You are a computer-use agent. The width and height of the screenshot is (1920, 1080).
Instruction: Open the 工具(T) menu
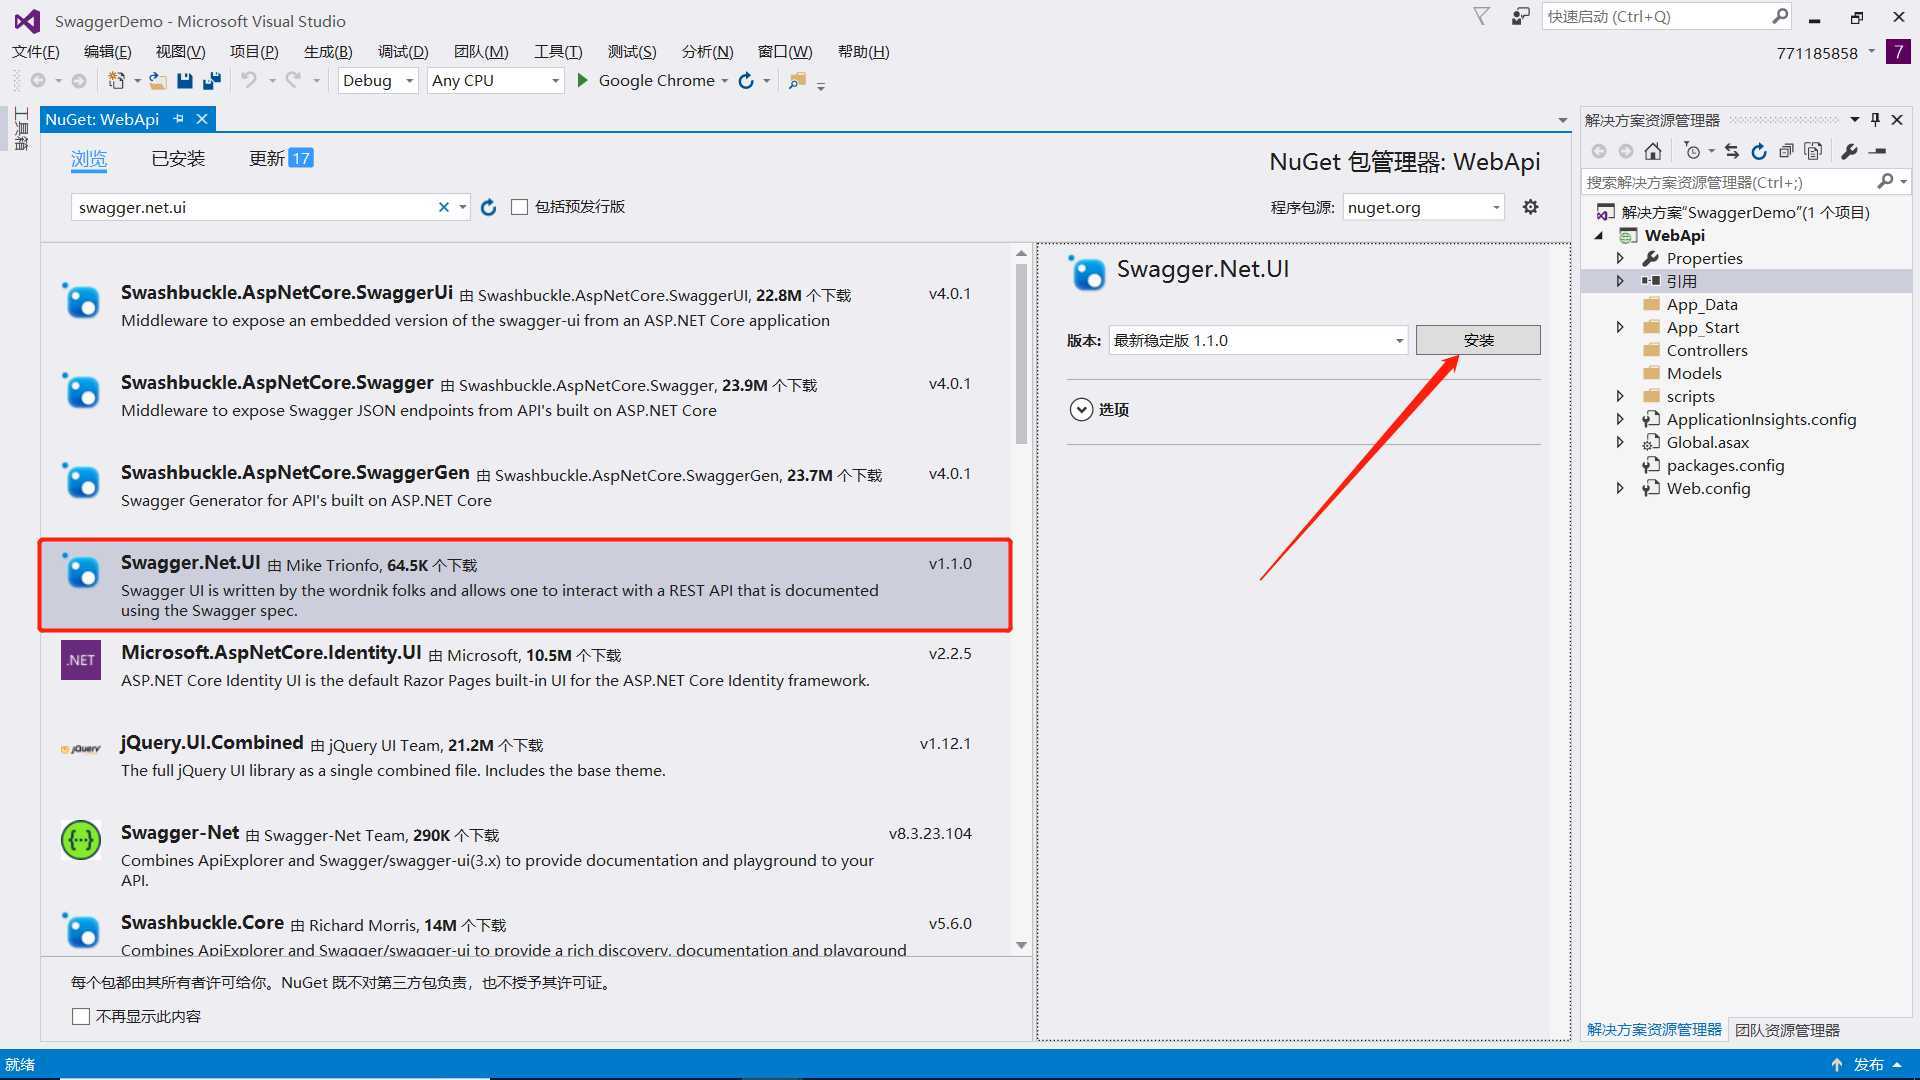click(558, 52)
